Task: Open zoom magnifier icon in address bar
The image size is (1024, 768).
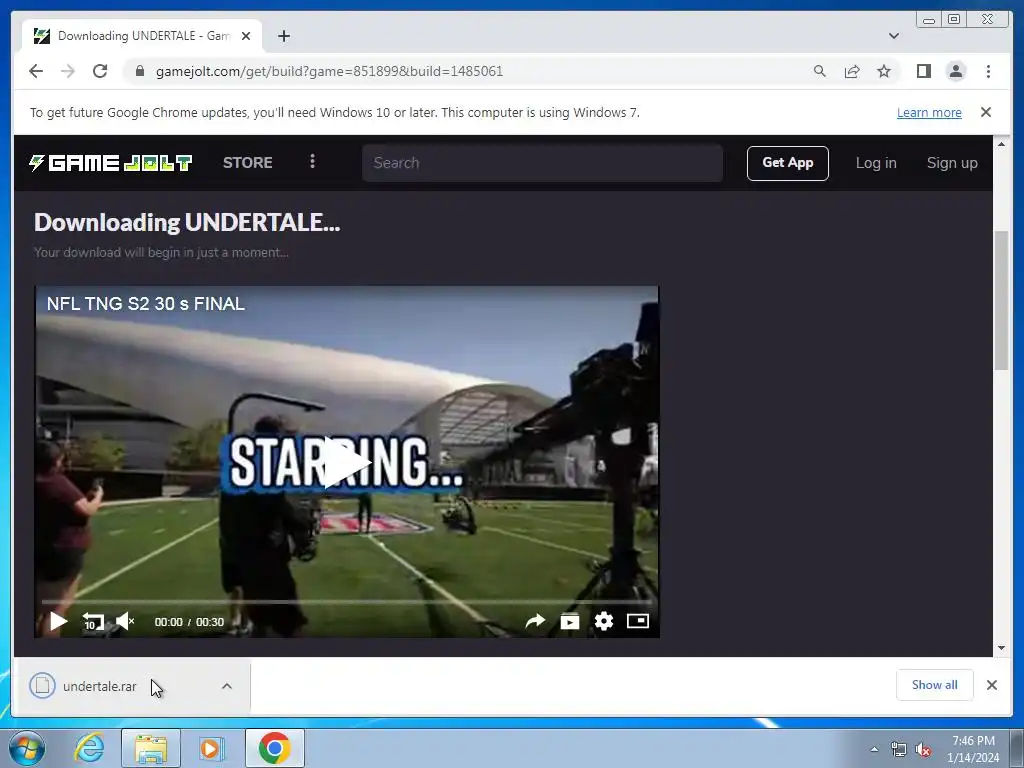Action: point(820,71)
